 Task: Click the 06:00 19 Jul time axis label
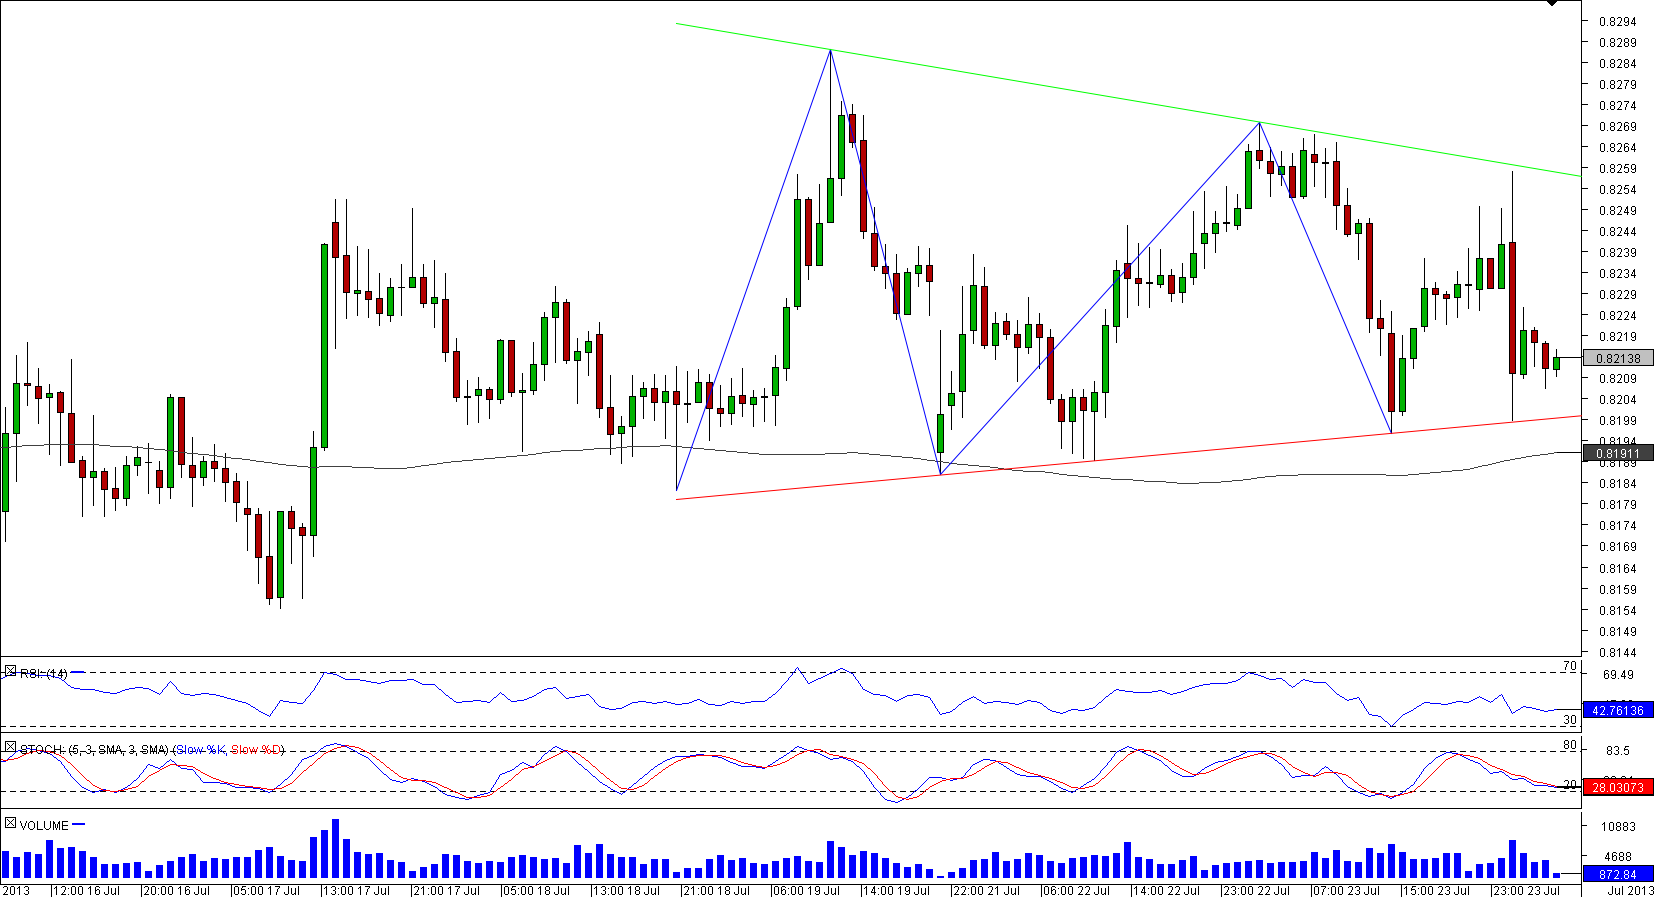coord(805,890)
